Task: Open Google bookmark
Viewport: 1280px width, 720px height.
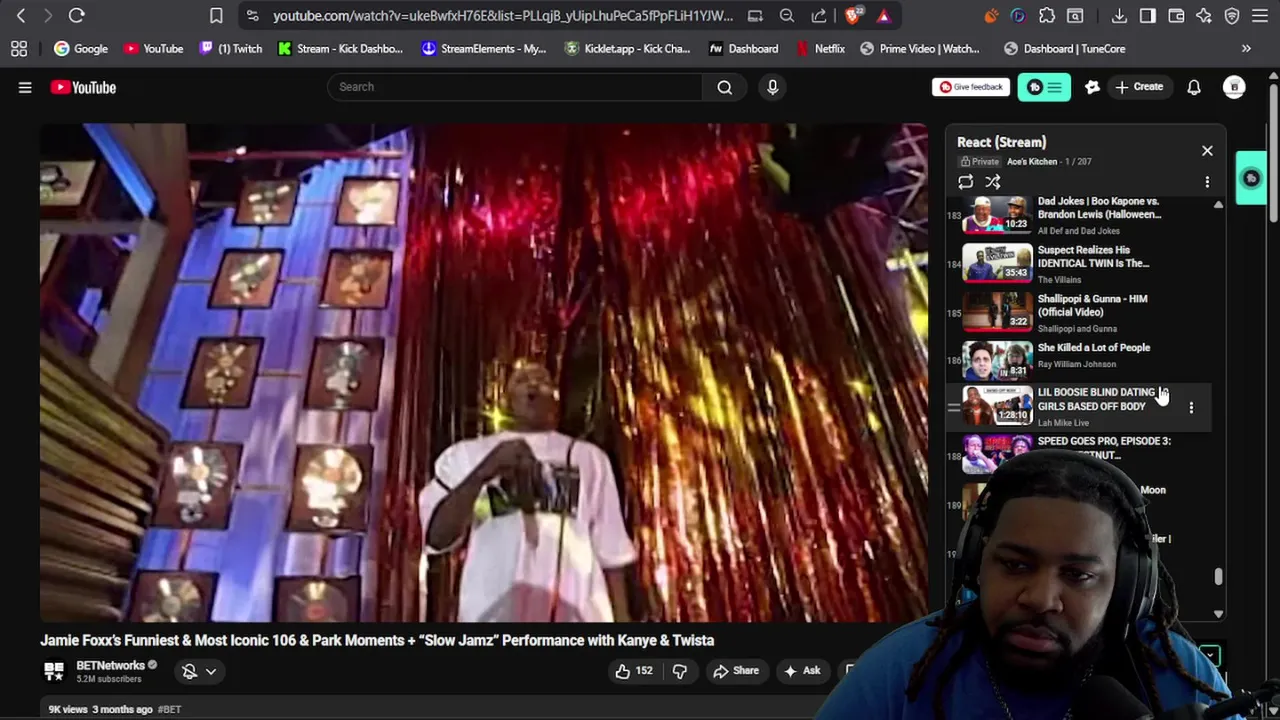Action: click(x=81, y=48)
